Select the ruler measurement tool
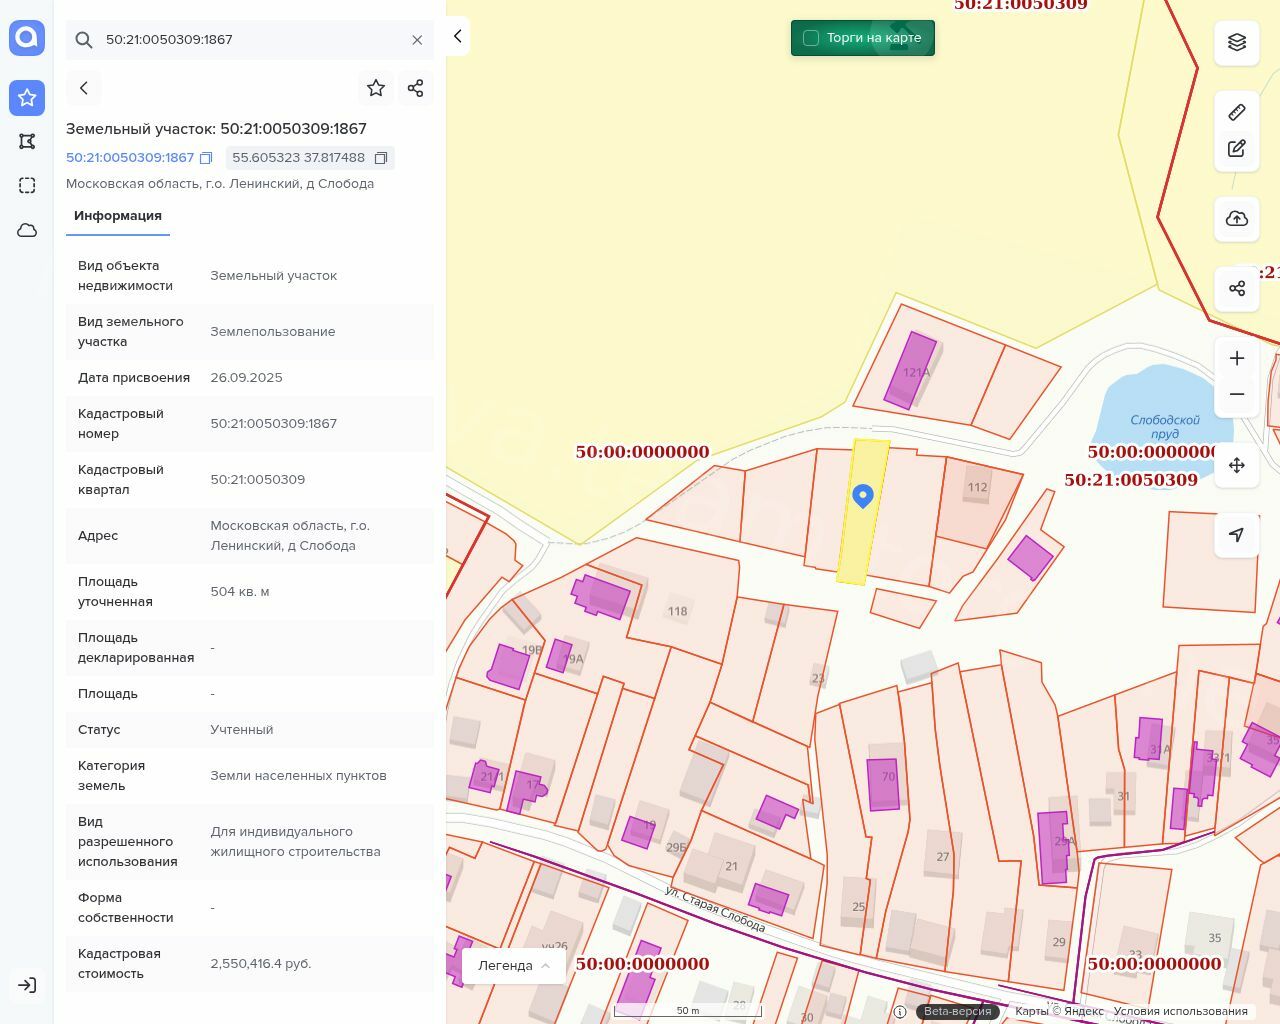The height and width of the screenshot is (1024, 1280). [x=1237, y=112]
